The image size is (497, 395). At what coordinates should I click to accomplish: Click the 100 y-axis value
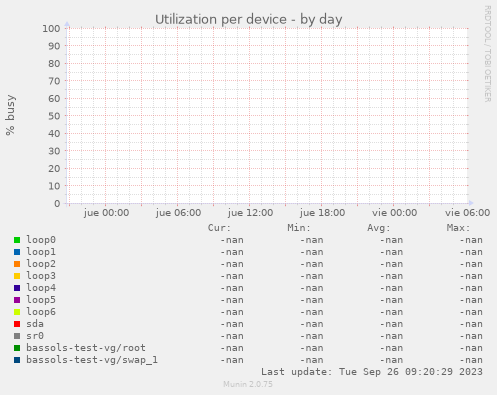point(51,28)
